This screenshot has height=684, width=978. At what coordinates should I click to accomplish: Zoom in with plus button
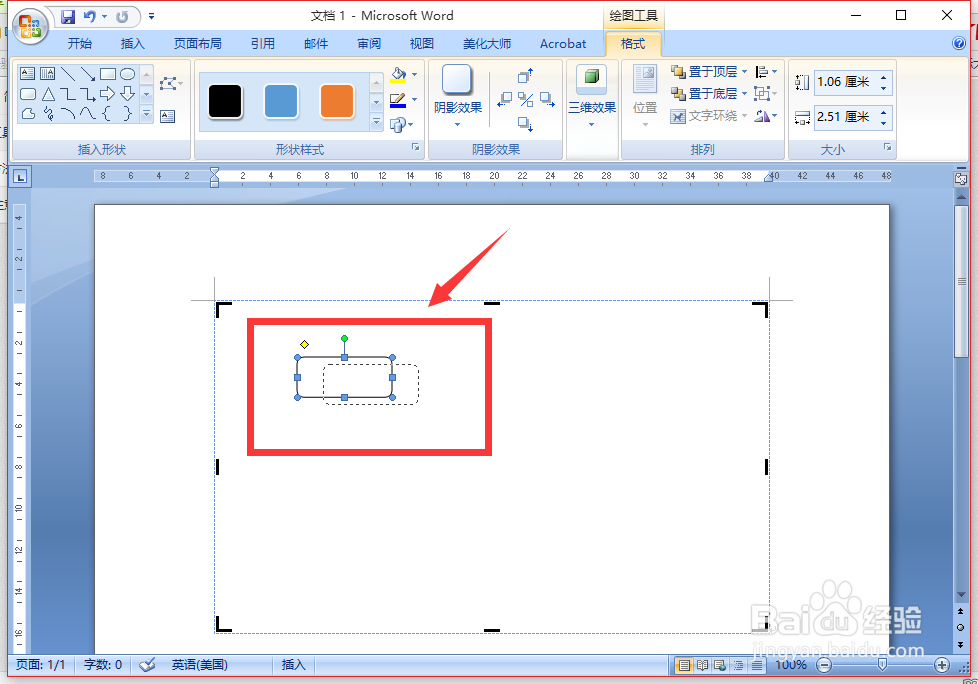click(942, 665)
